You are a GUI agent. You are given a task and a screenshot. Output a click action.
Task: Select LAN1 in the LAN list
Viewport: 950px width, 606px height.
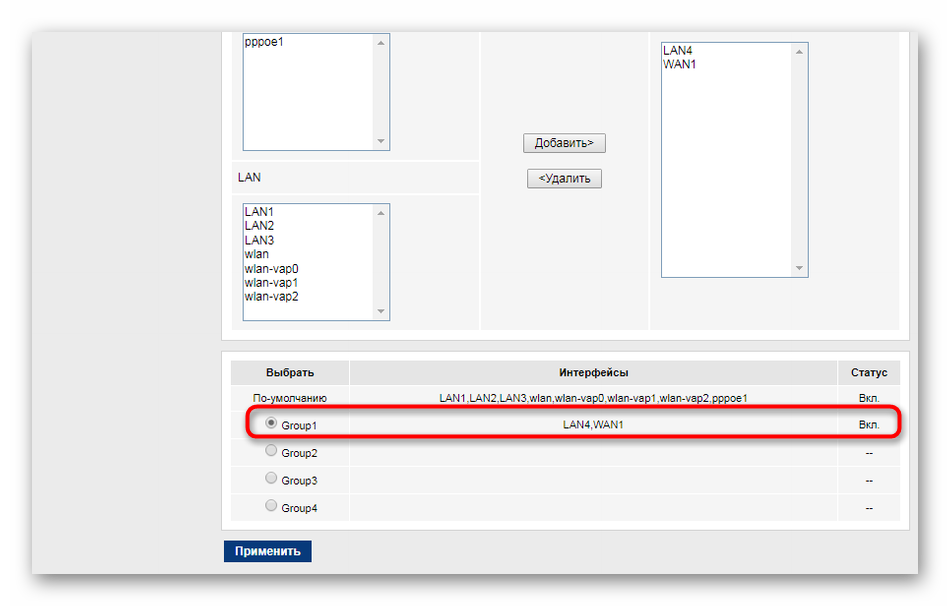[x=259, y=211]
